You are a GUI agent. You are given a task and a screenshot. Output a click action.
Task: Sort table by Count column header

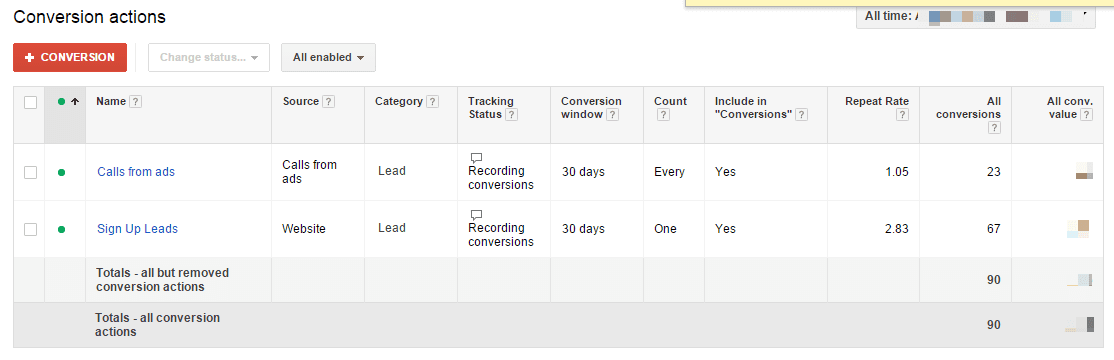671,102
